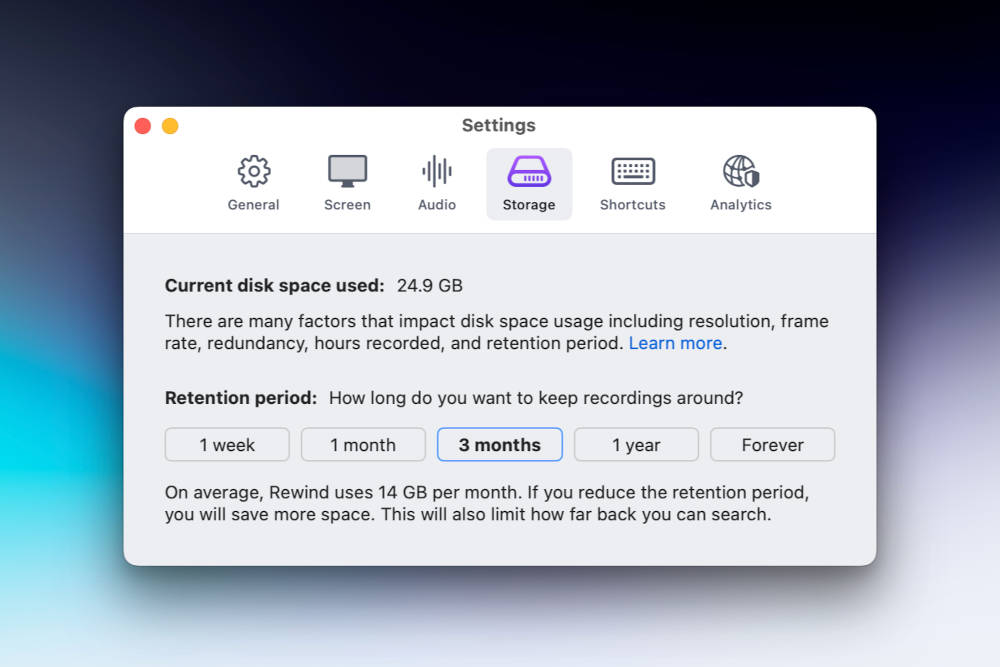
Task: Click the purple Storage drive icon
Action: pyautogui.click(x=529, y=172)
